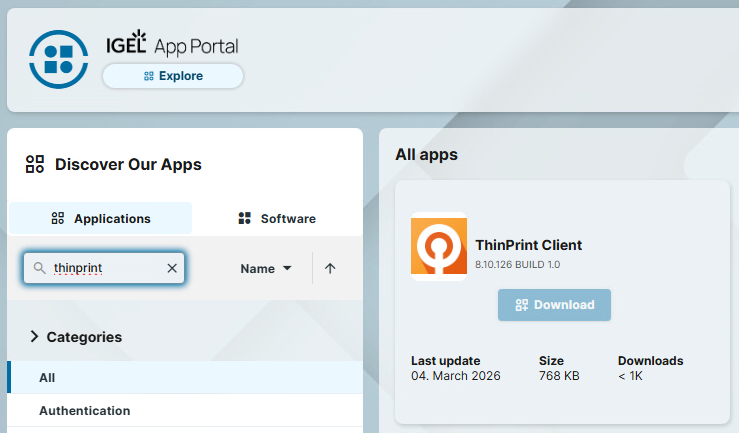This screenshot has height=433, width=739.
Task: Open the ThinPrint Client title
Action: pyautogui.click(x=528, y=245)
